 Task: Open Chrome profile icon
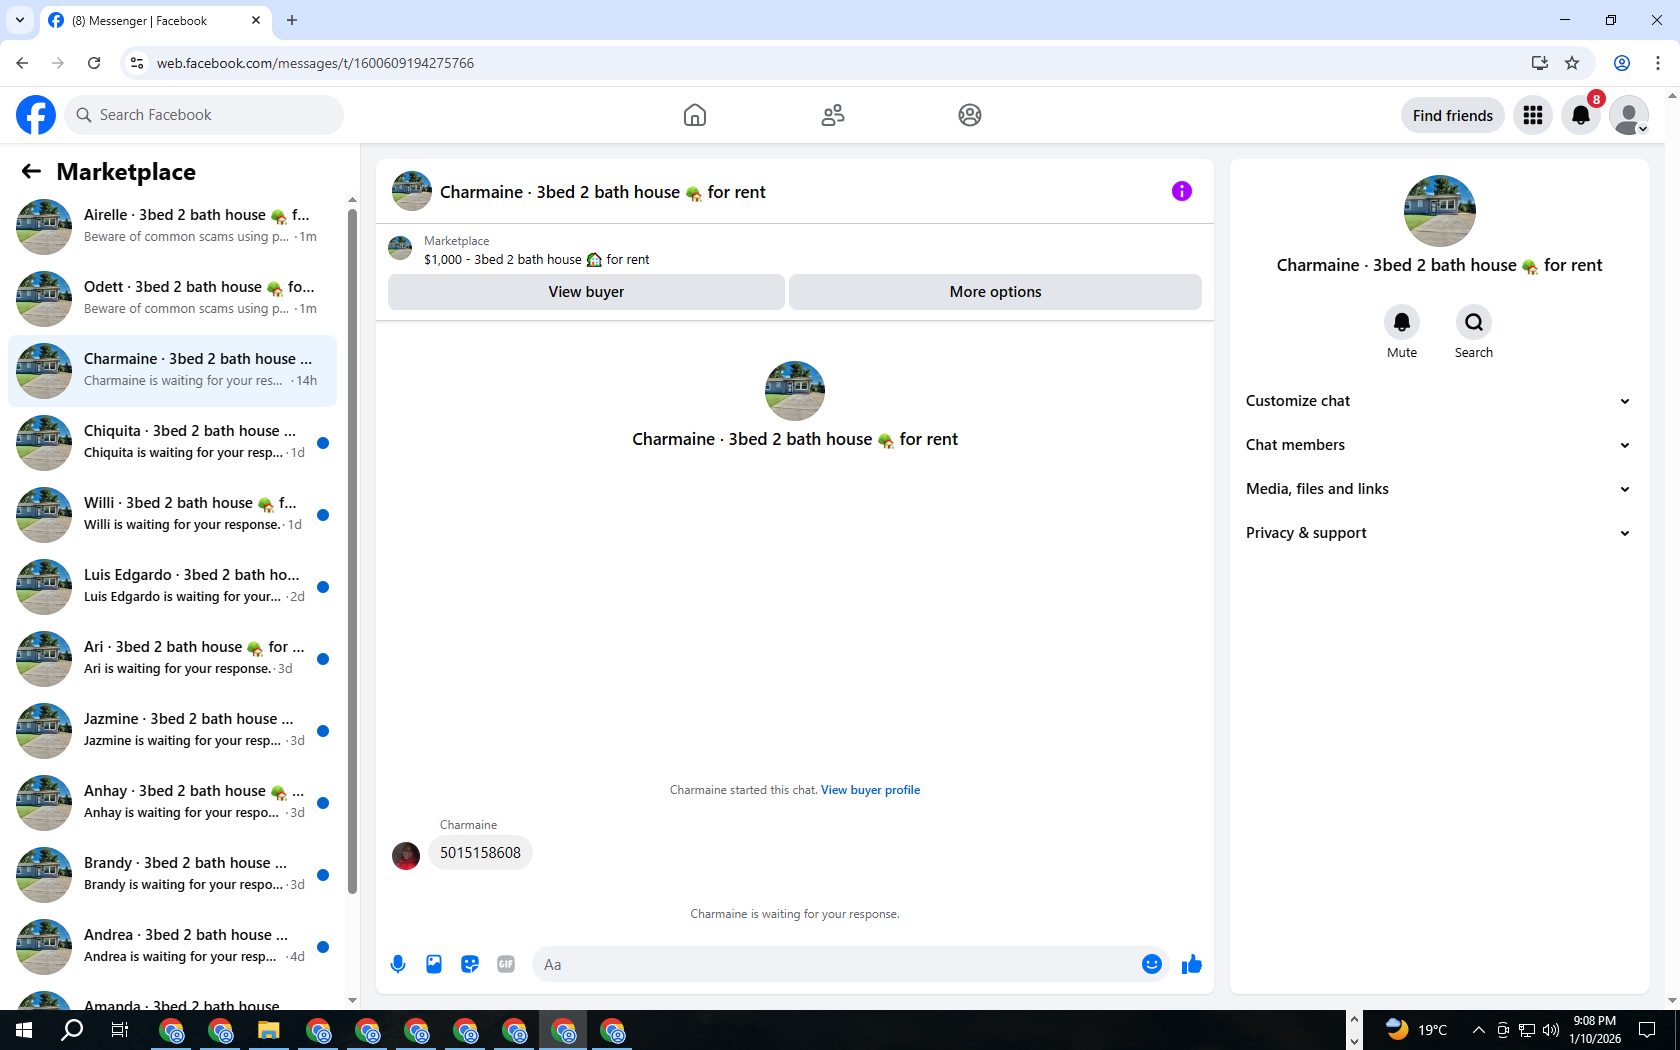pyautogui.click(x=1622, y=63)
